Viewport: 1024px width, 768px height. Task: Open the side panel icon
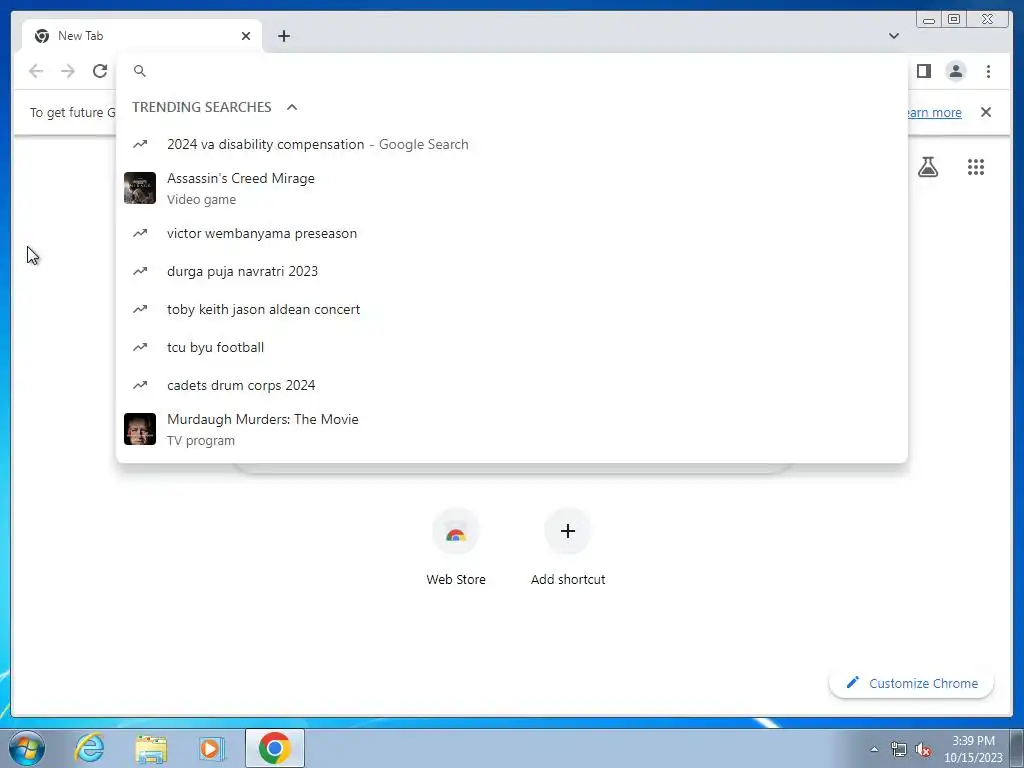tap(923, 71)
